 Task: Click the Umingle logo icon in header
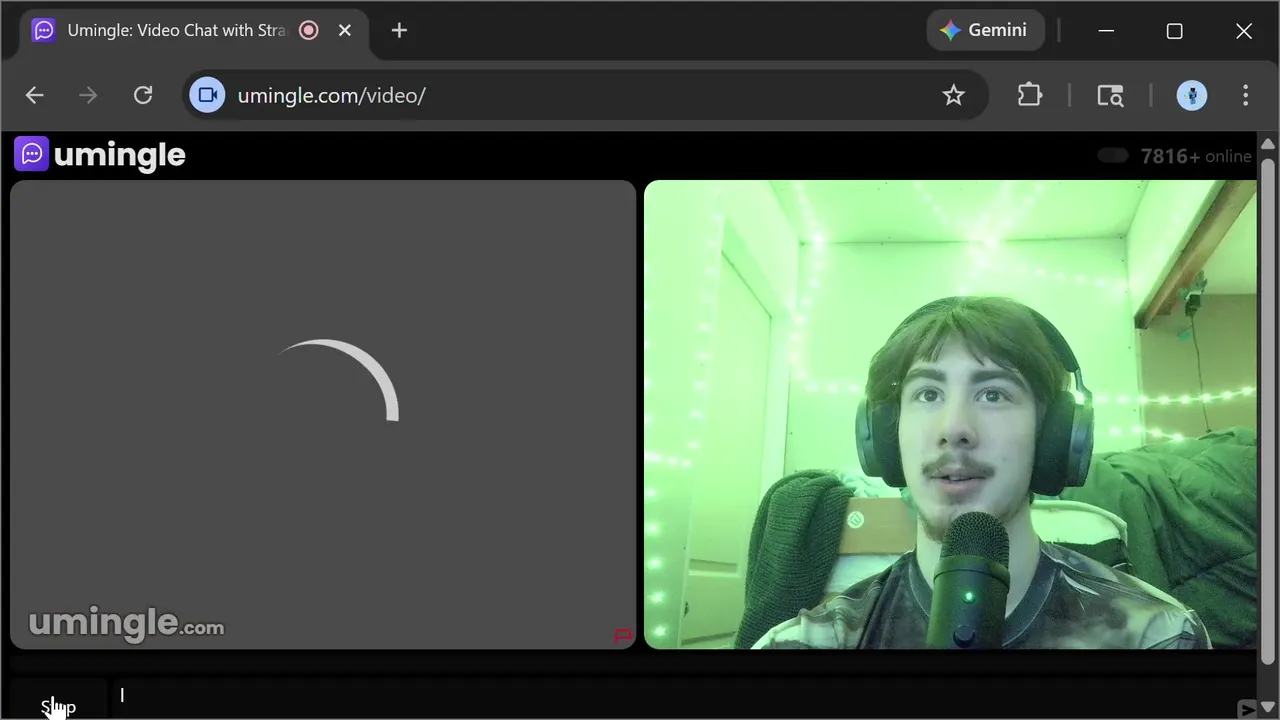[x=31, y=154]
